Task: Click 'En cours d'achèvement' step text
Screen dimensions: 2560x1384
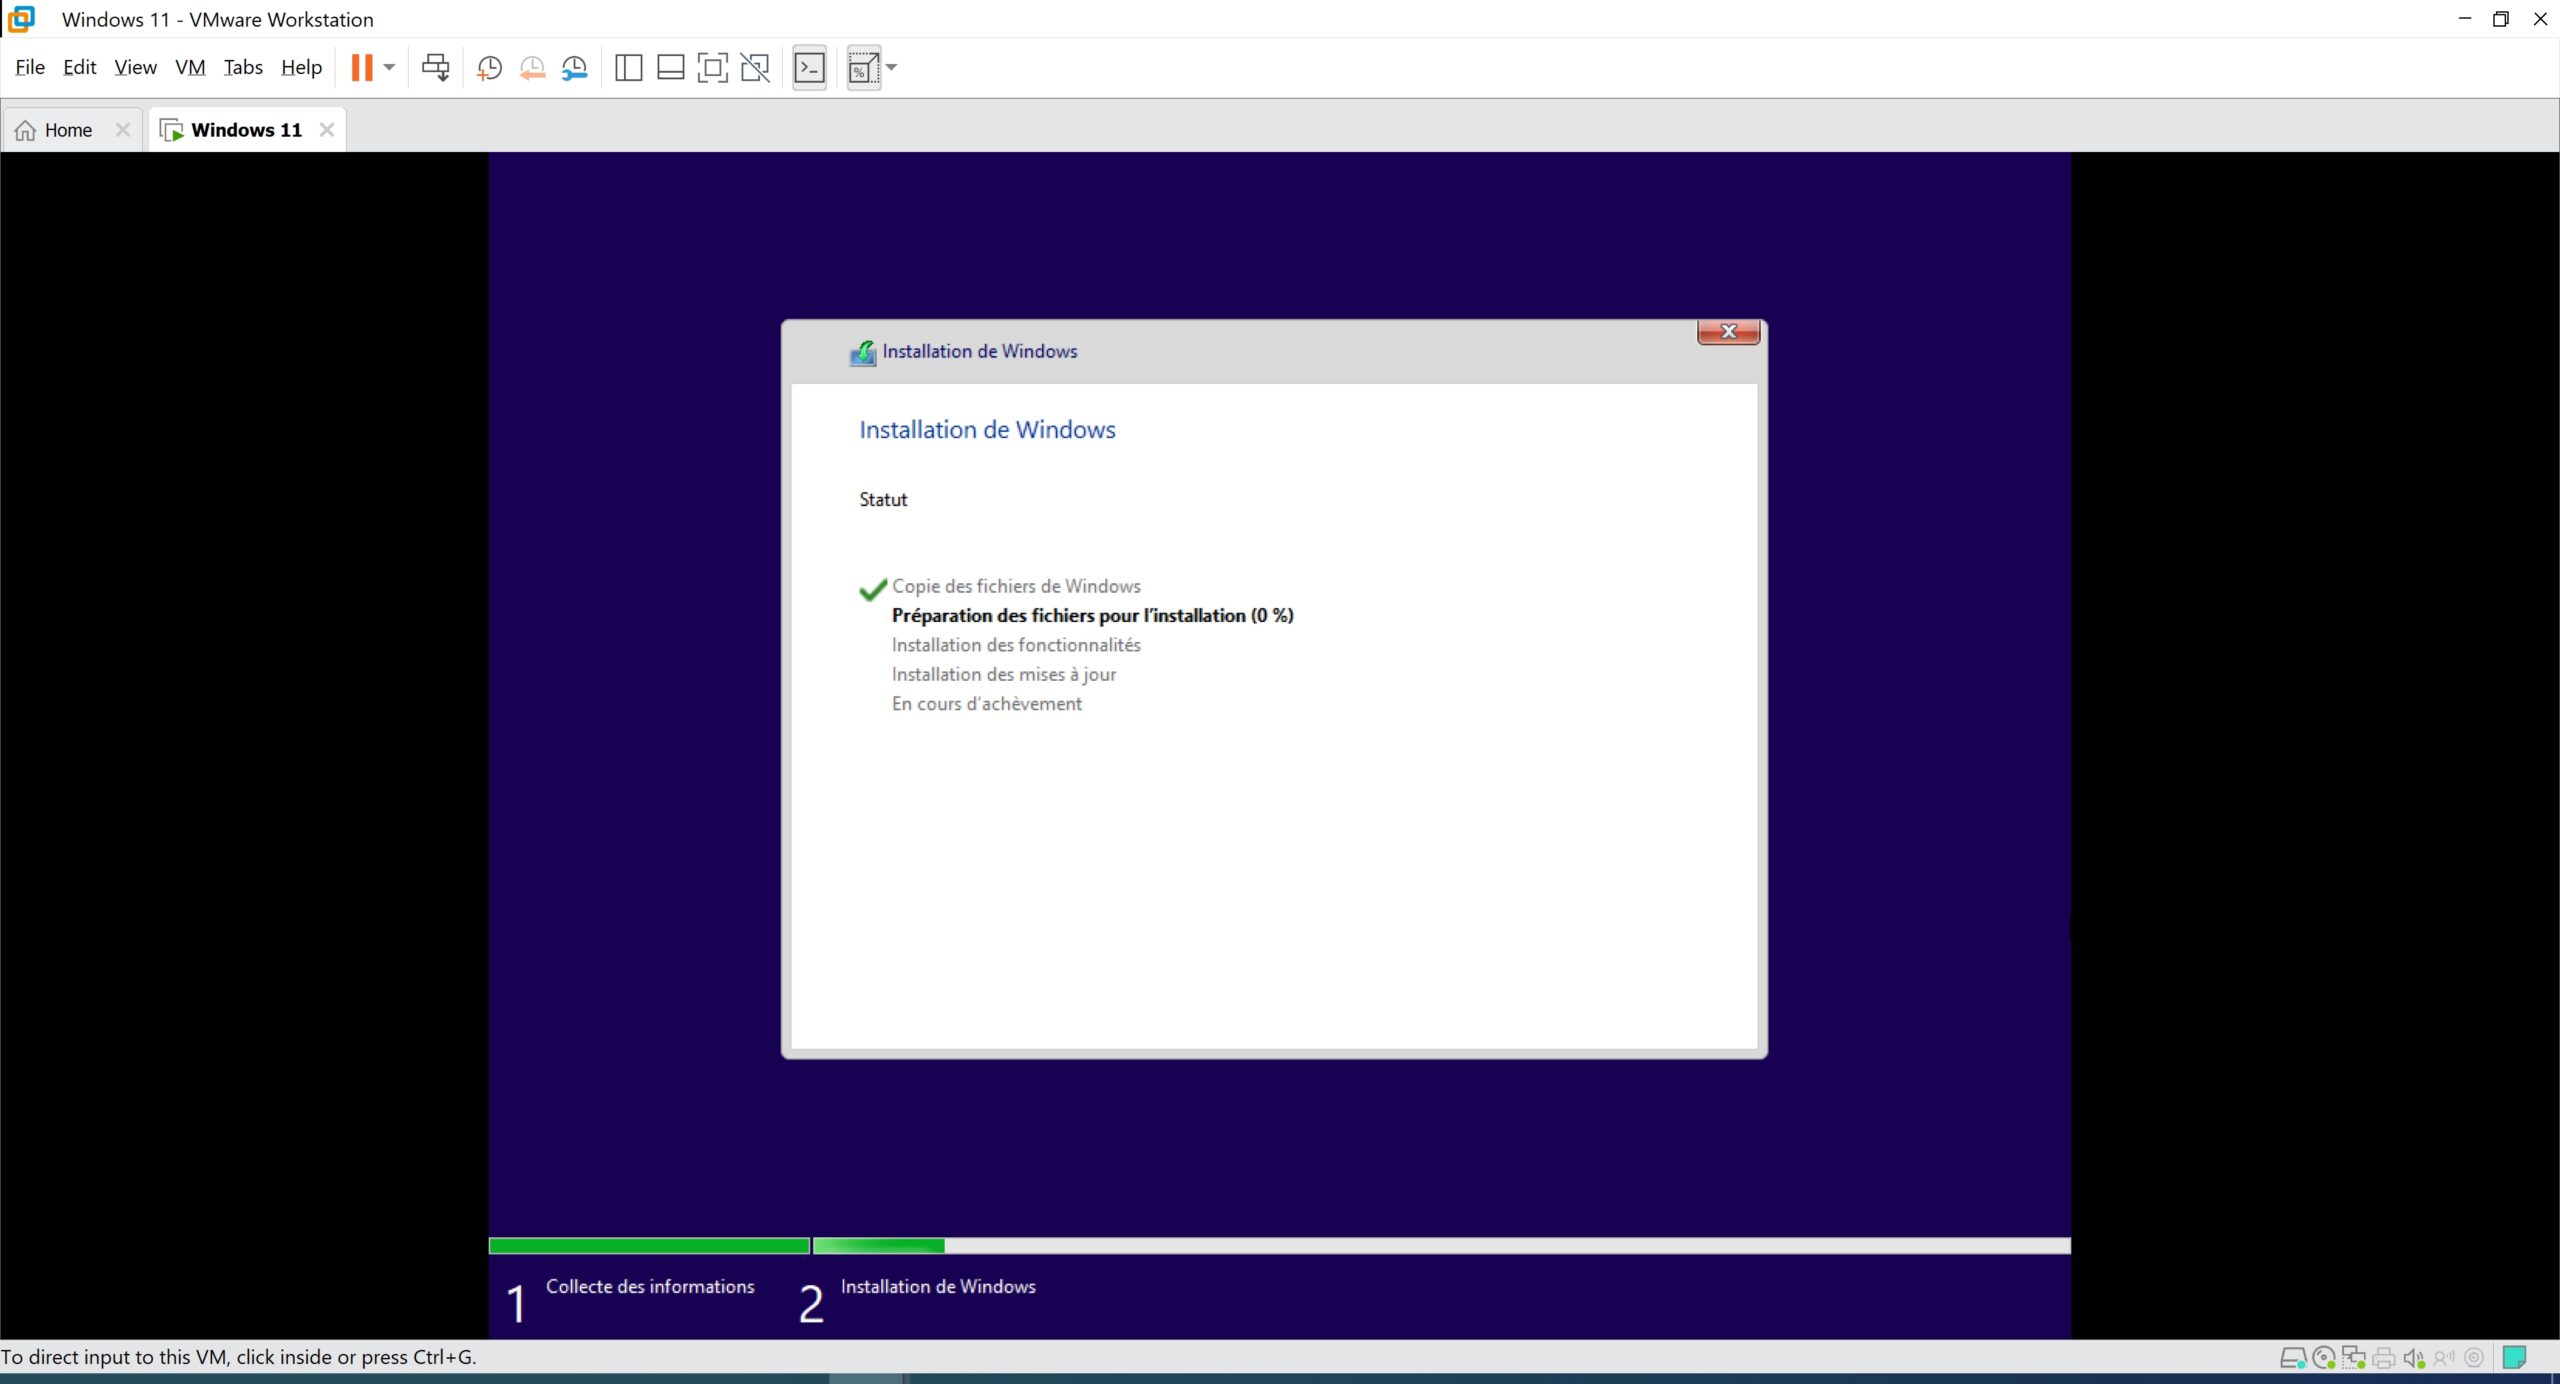Action: click(987, 704)
